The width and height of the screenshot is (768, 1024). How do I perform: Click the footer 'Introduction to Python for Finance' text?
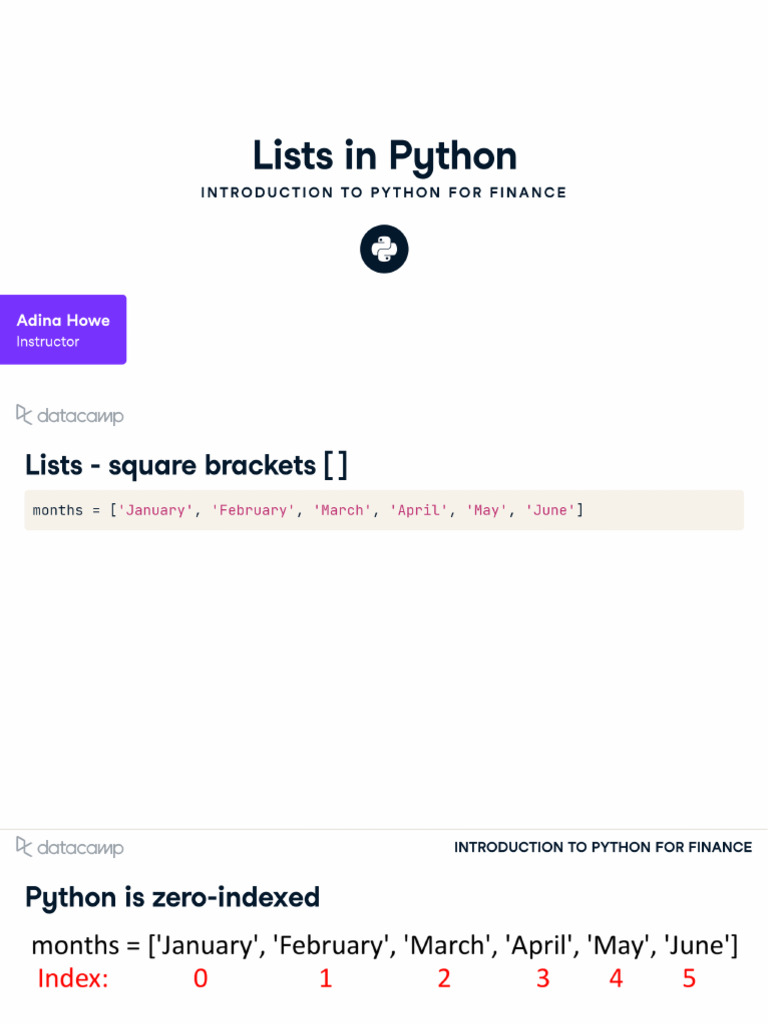pyautogui.click(x=603, y=847)
